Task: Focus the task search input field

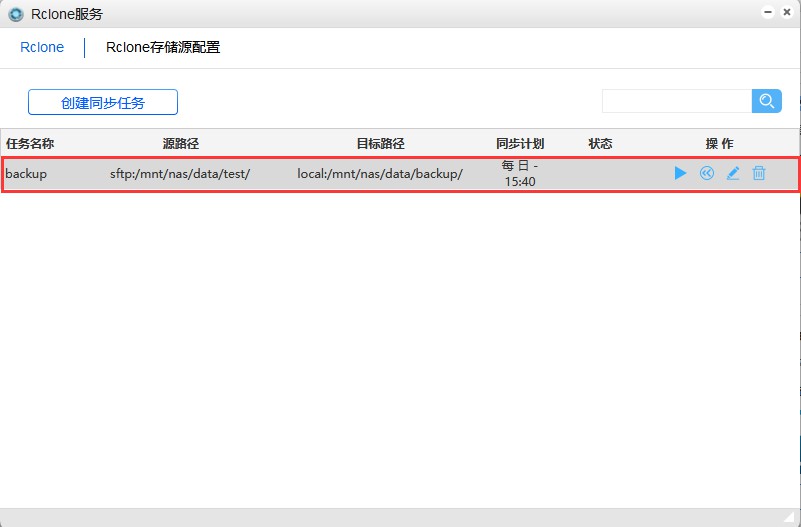Action: (x=676, y=101)
